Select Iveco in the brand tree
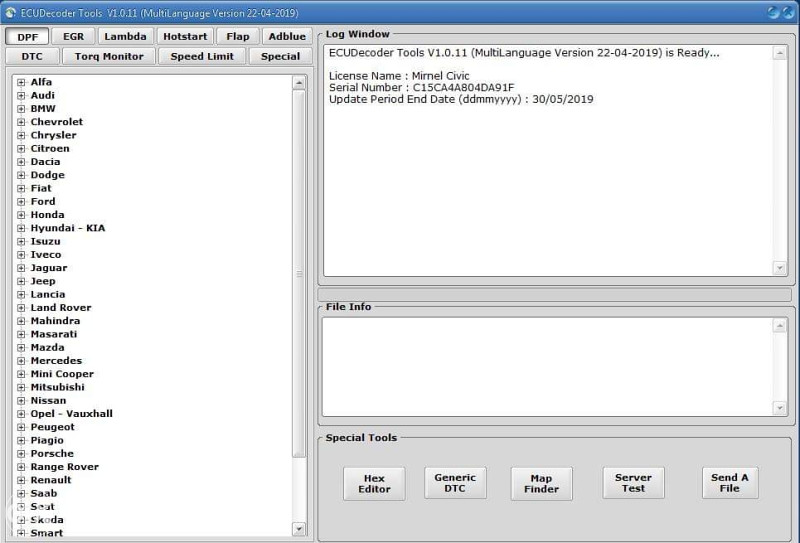The width and height of the screenshot is (800, 543). point(46,255)
